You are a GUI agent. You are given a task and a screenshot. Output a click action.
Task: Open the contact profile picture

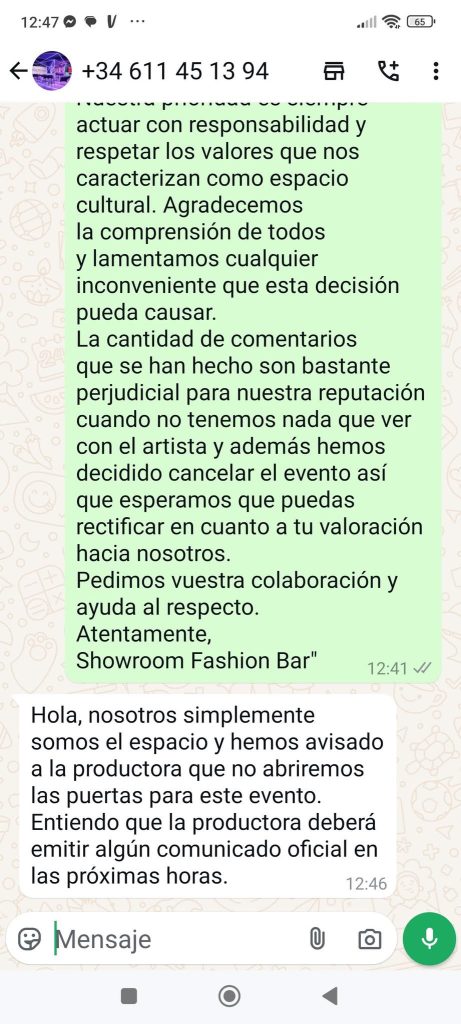tap(52, 71)
